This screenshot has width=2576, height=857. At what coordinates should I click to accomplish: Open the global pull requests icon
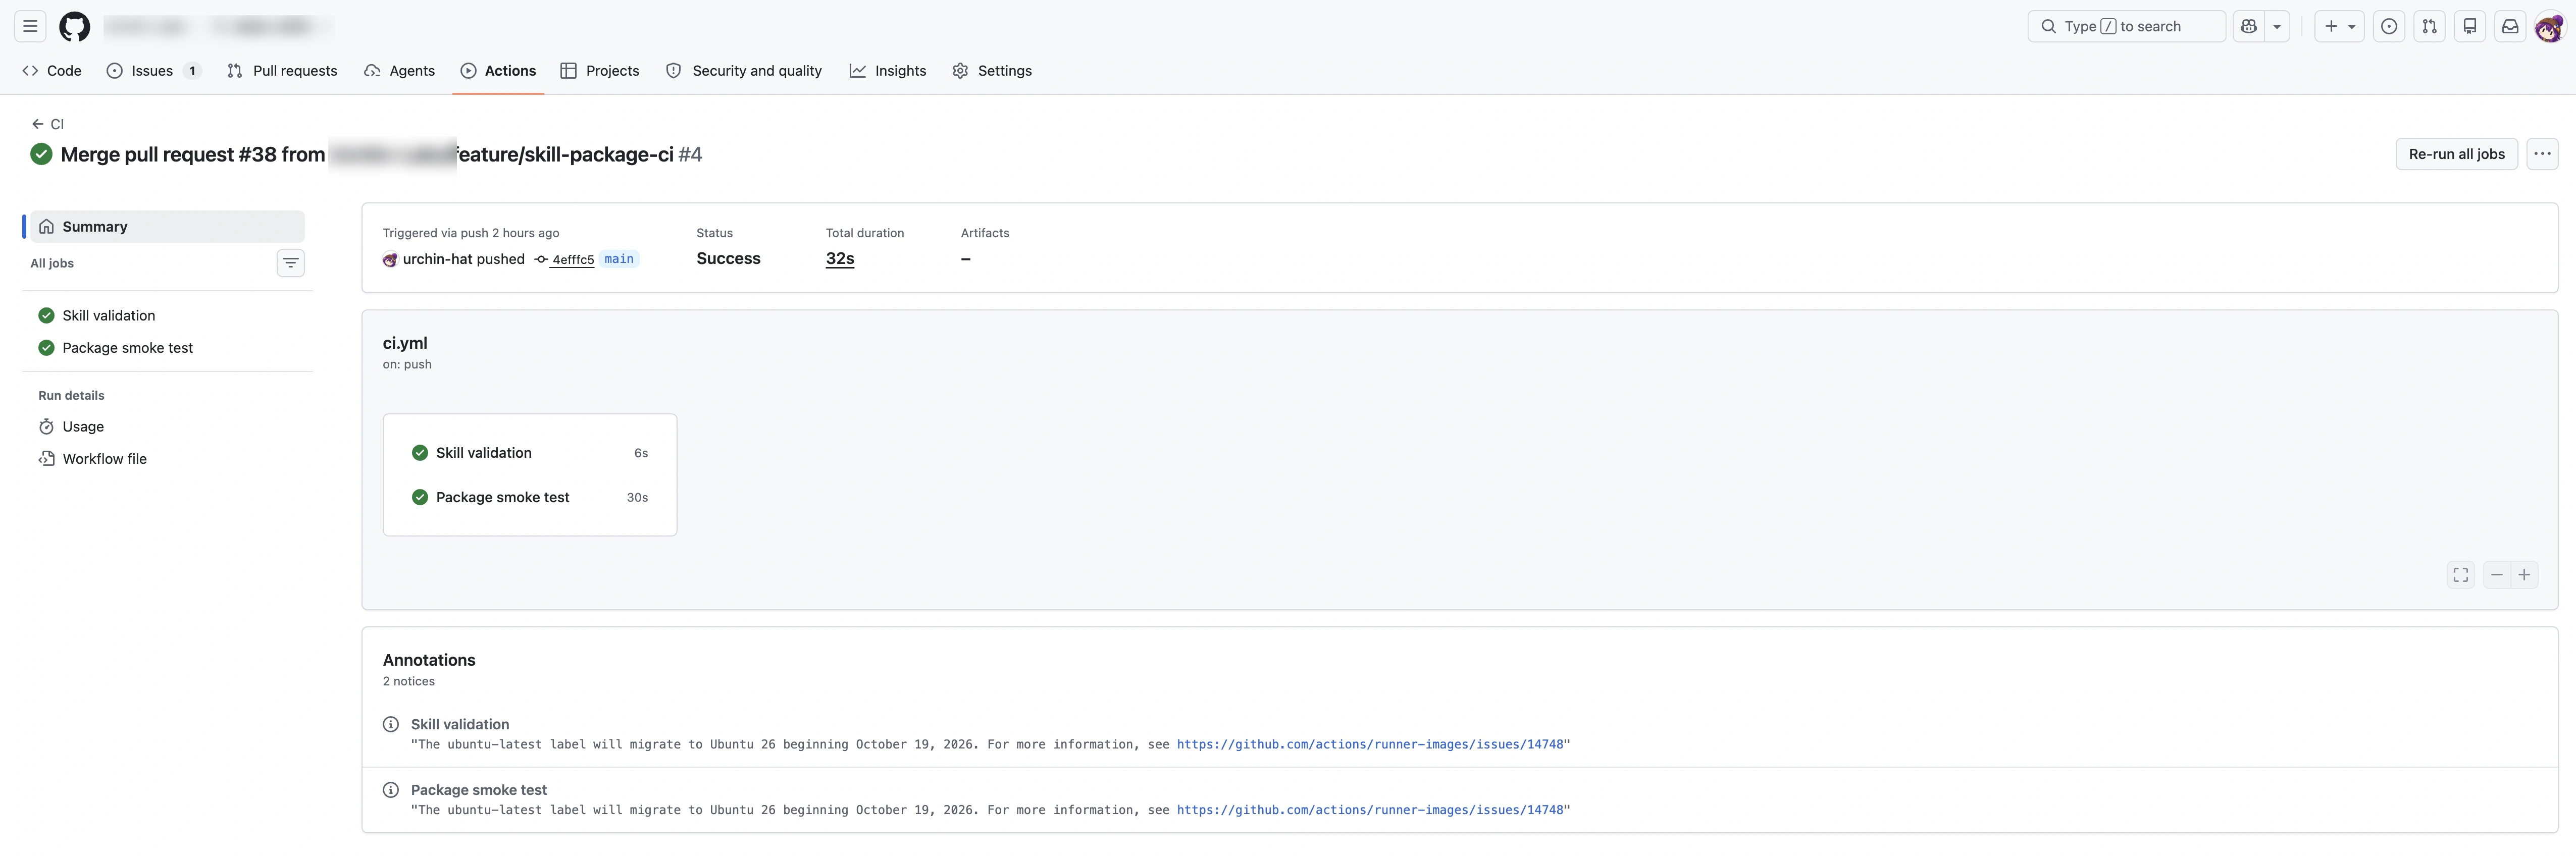2429,26
